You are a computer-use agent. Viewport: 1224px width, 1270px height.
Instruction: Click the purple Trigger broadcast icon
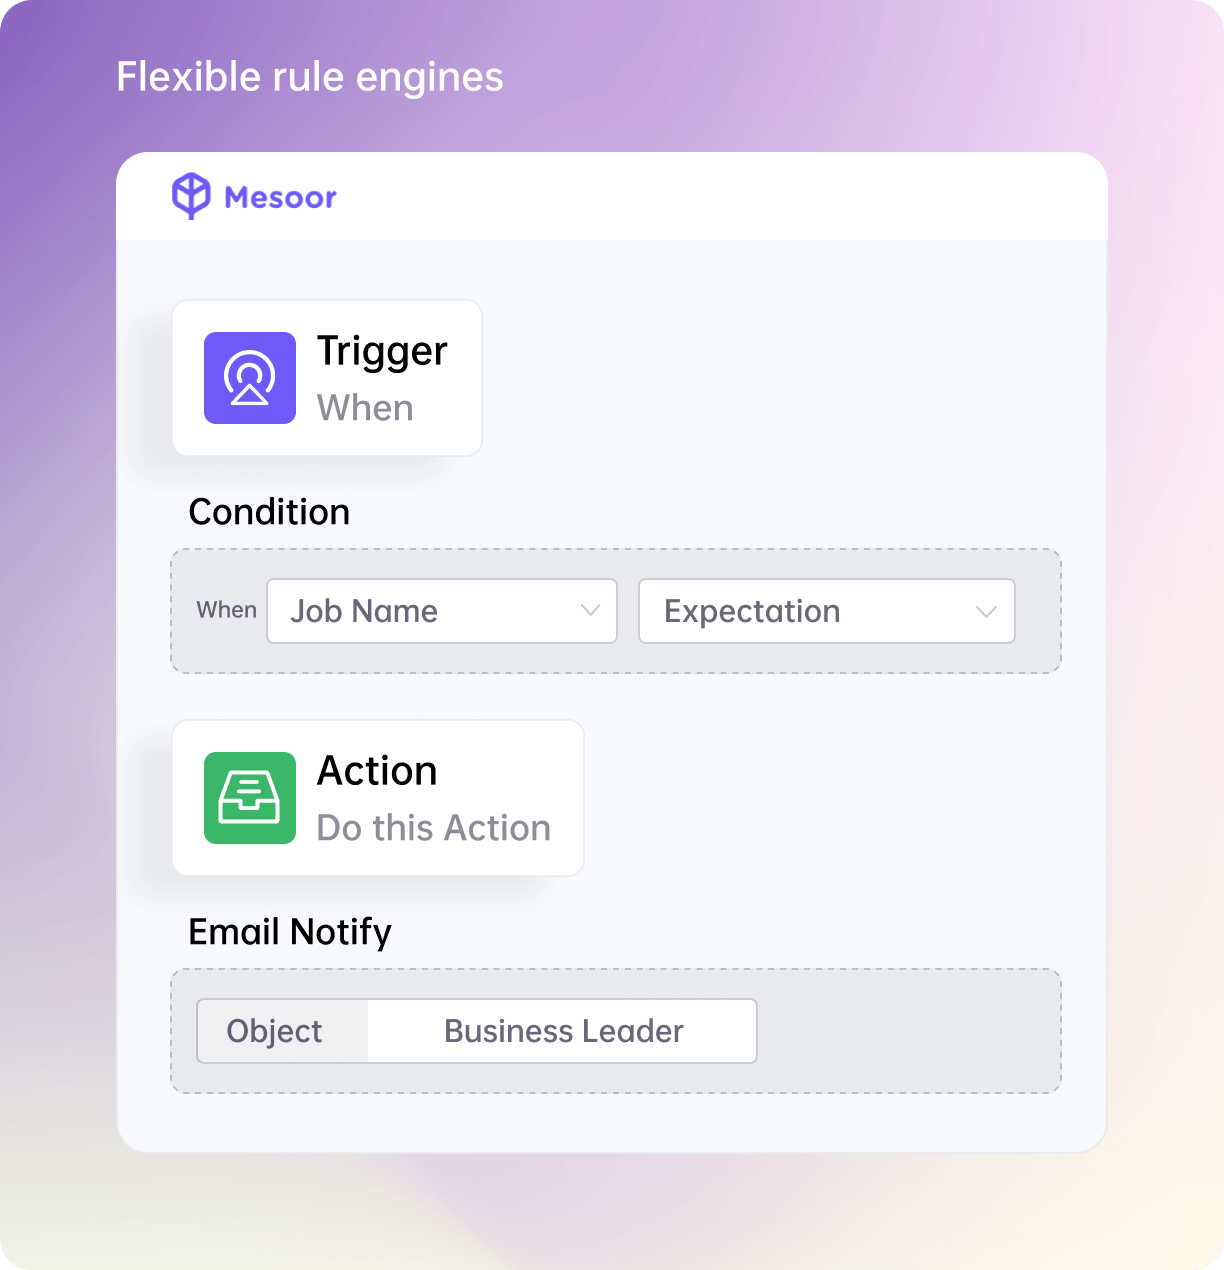click(250, 378)
